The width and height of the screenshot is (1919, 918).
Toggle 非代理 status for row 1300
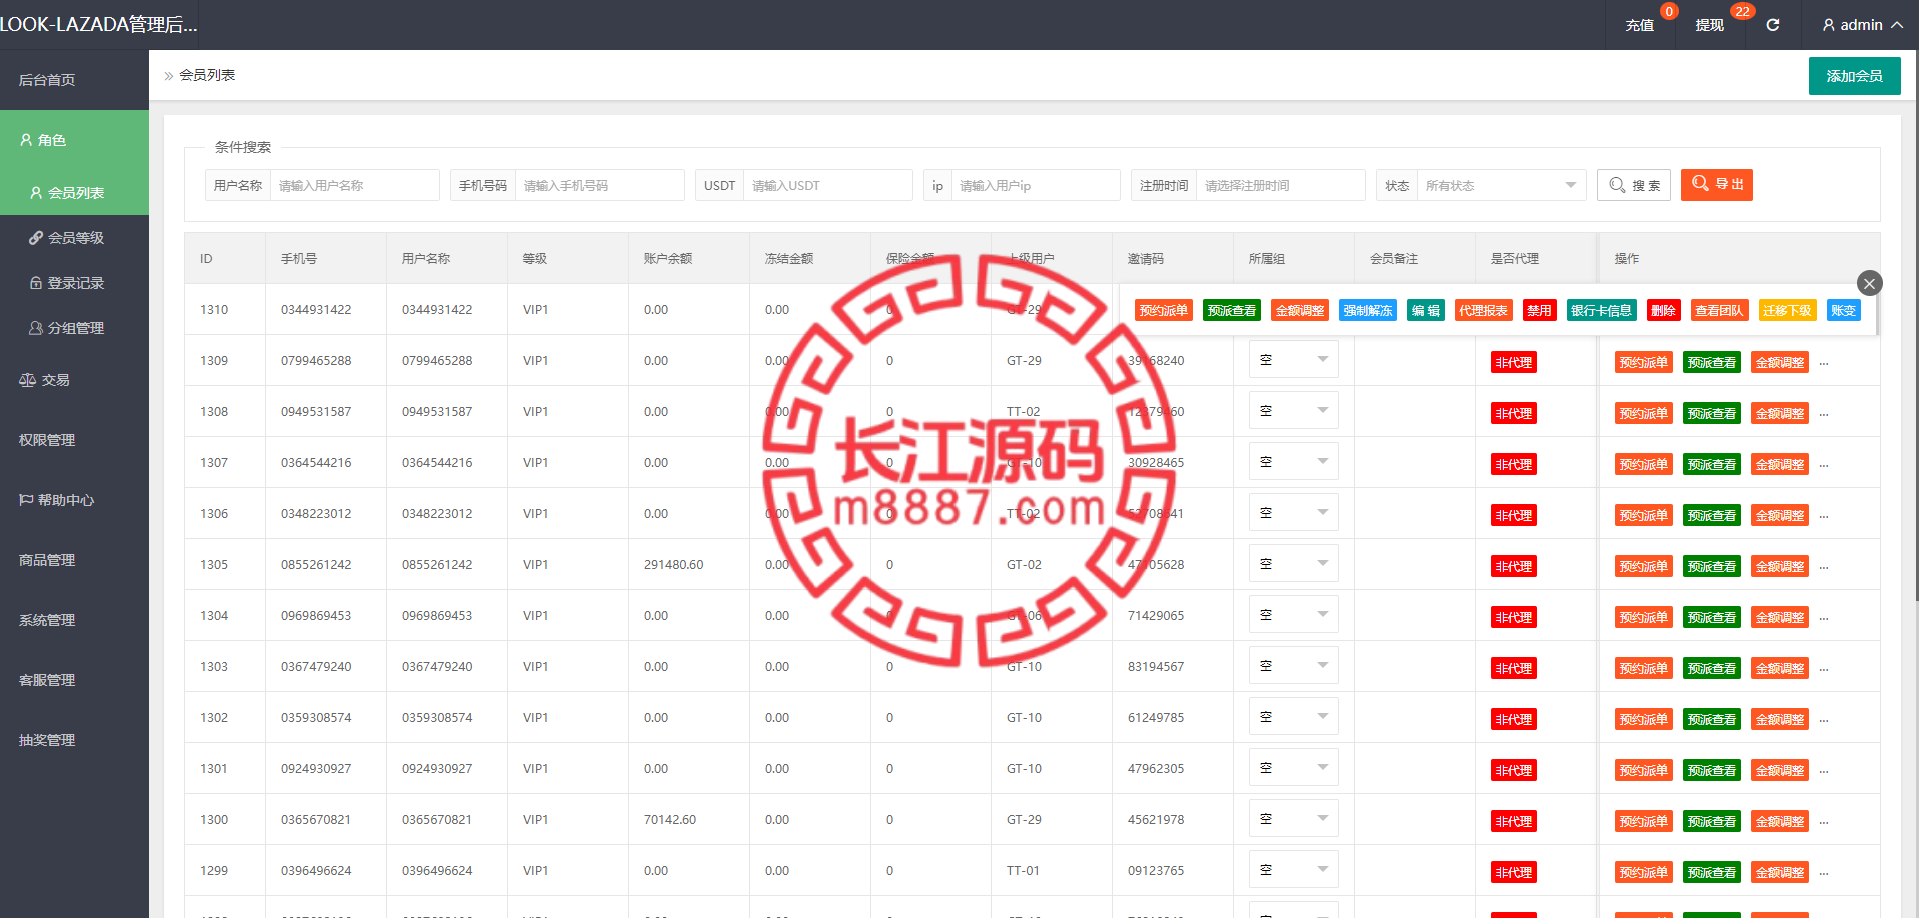(x=1513, y=821)
